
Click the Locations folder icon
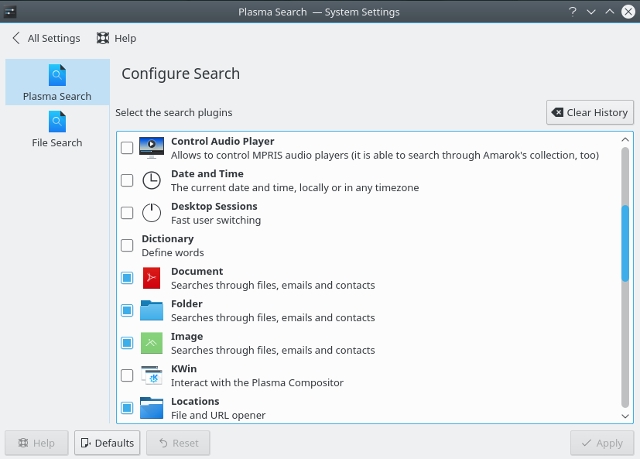[x=151, y=408]
